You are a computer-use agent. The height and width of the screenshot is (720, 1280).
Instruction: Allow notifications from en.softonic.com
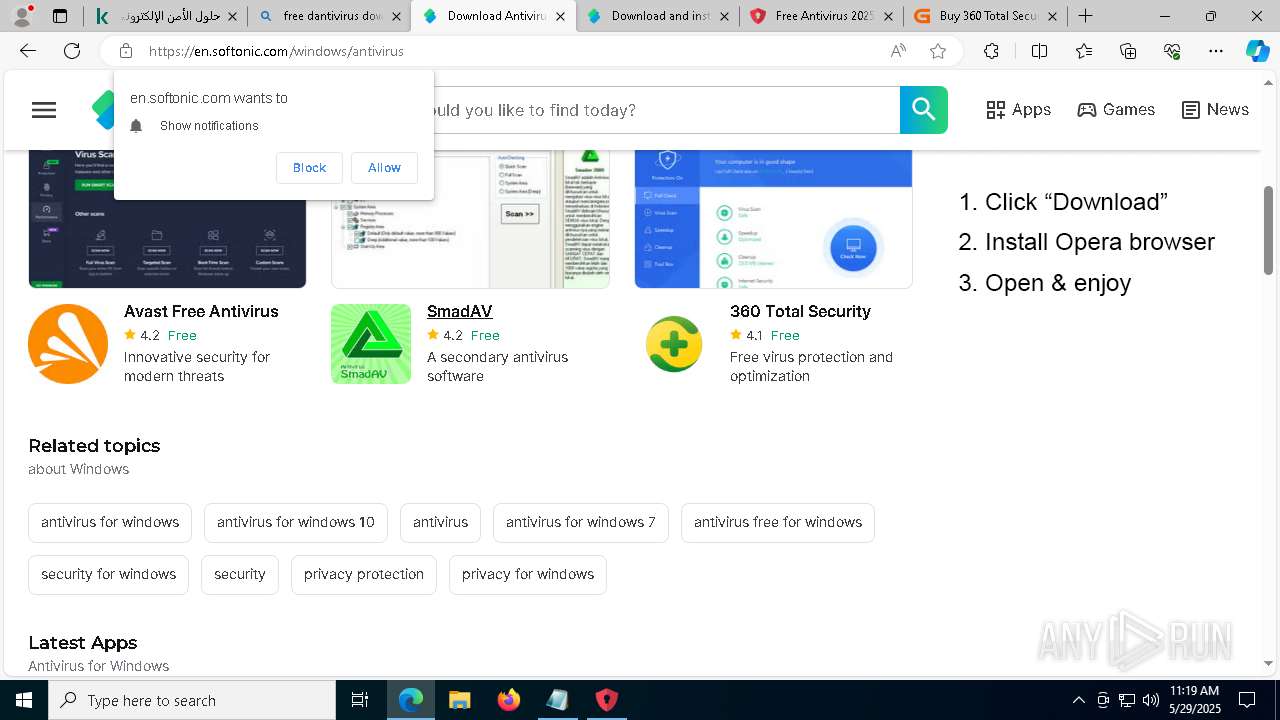coord(384,168)
